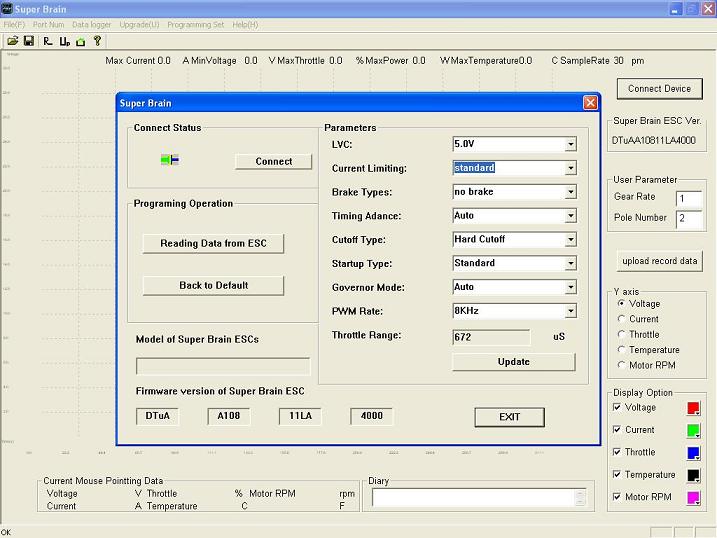The height and width of the screenshot is (538, 717).
Task: Click the open file folder toolbar icon
Action: [12, 41]
